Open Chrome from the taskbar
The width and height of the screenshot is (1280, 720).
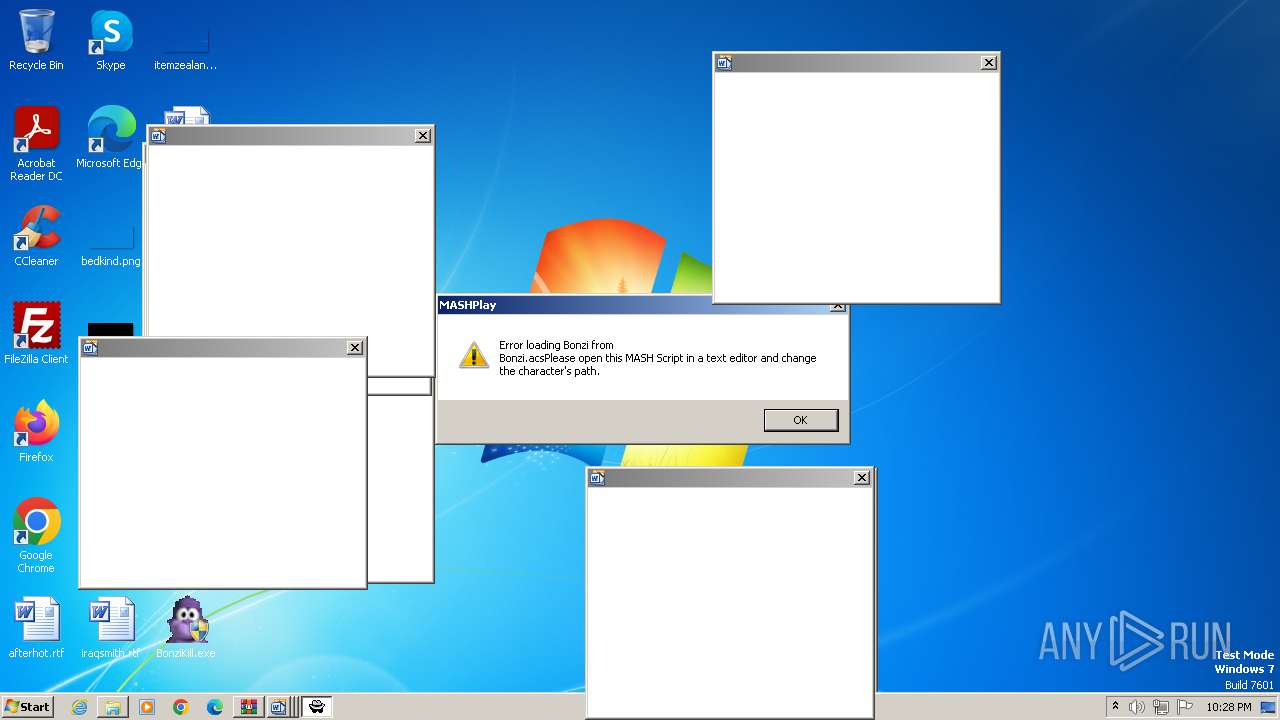[181, 707]
